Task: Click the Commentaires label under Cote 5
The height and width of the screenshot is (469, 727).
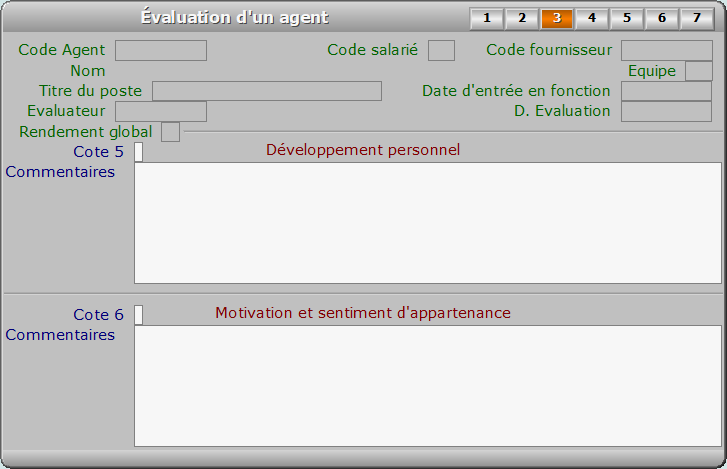Action: 60,172
